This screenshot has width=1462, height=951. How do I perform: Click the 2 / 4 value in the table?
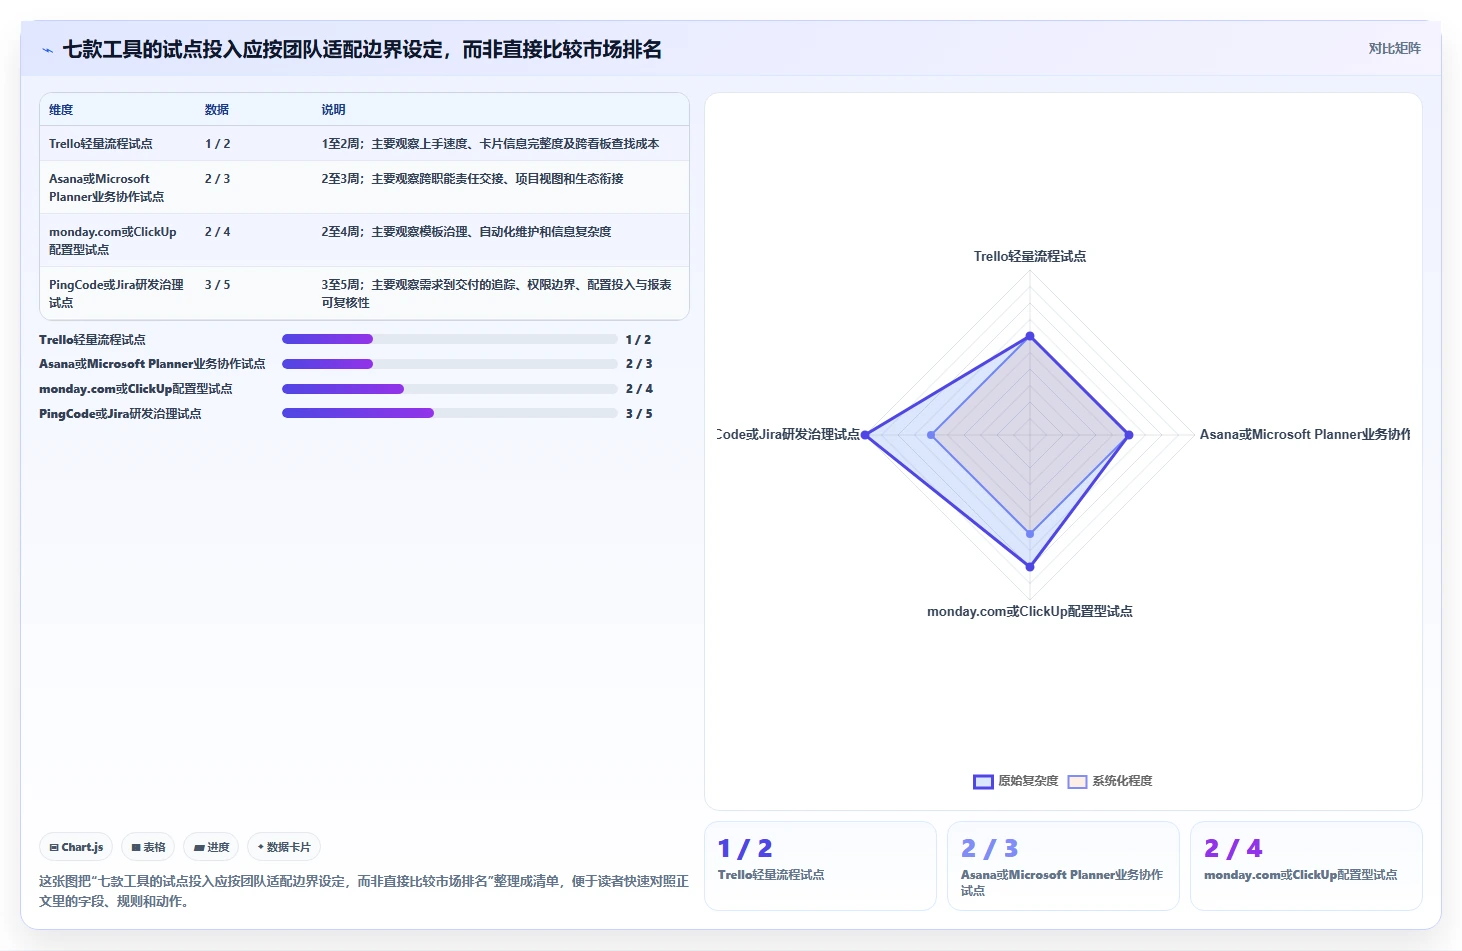[217, 232]
